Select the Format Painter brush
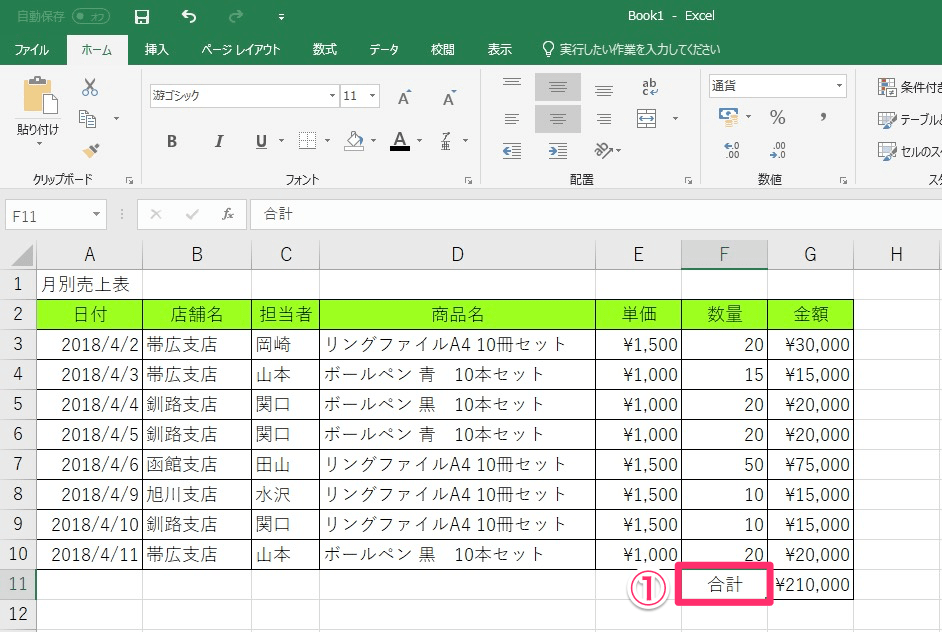942x632 pixels. click(x=90, y=150)
